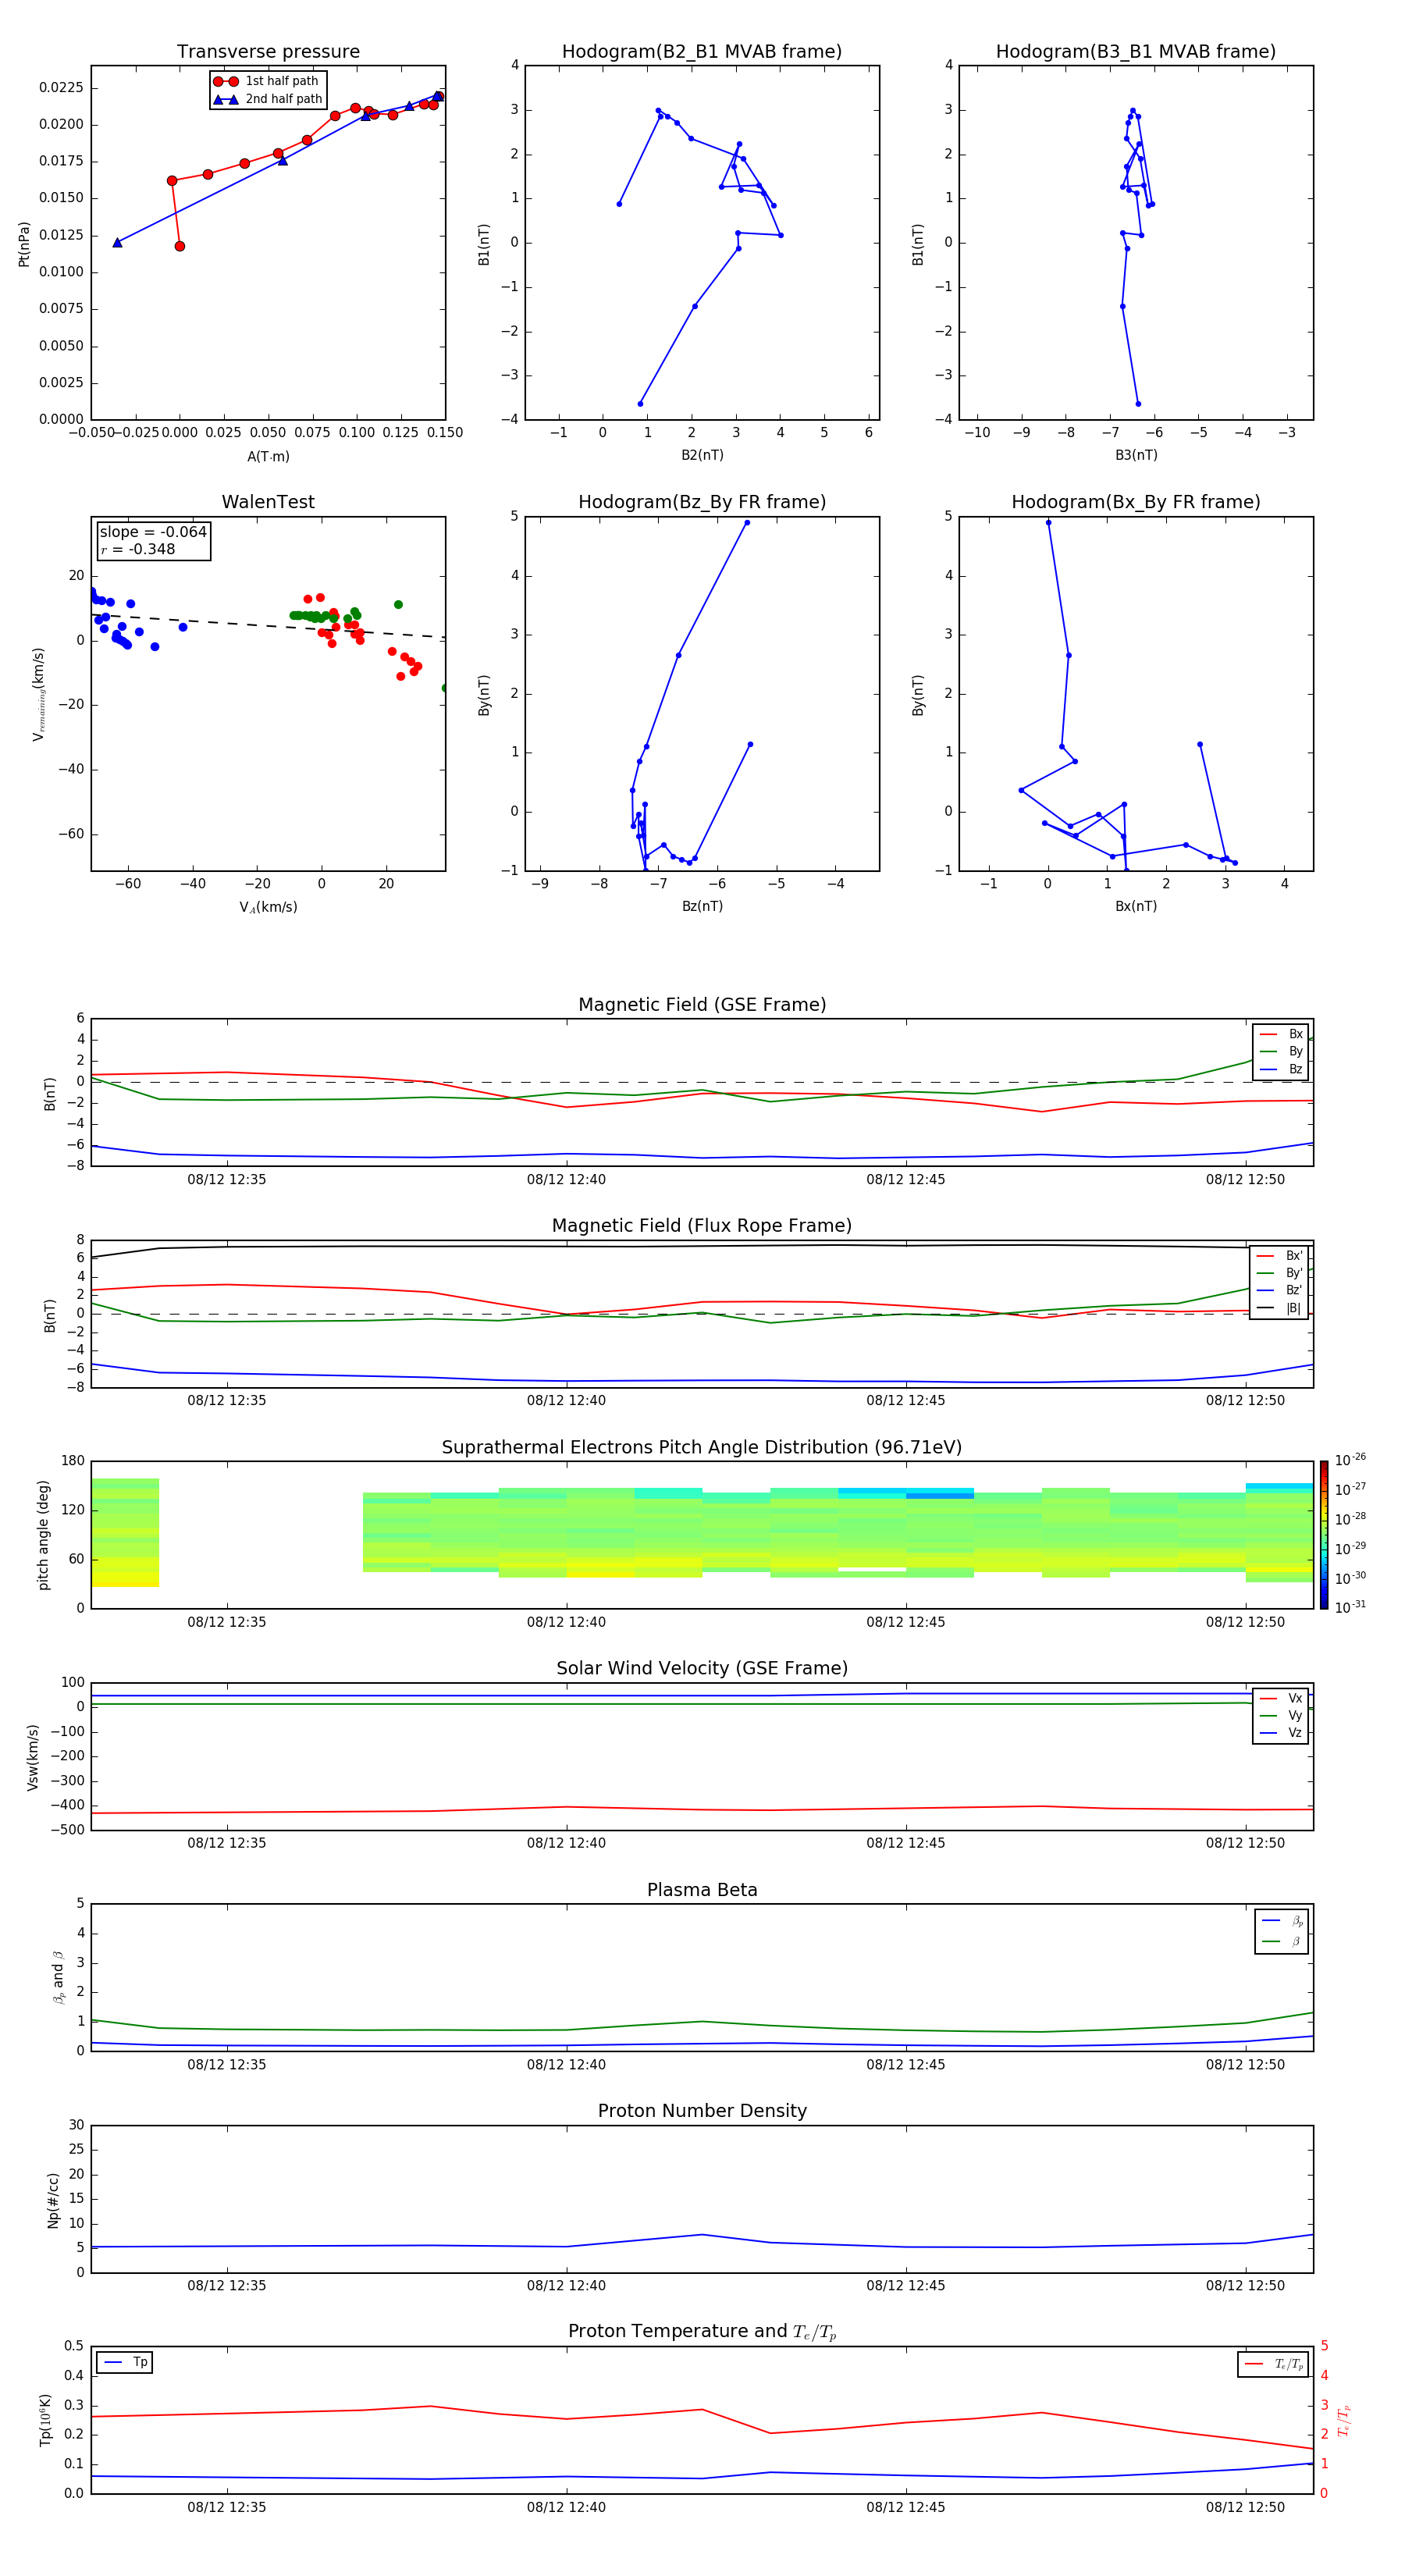Click the leftmost blue triangle in Transverse pressure plot
The image size is (1405, 2576).
(117, 242)
